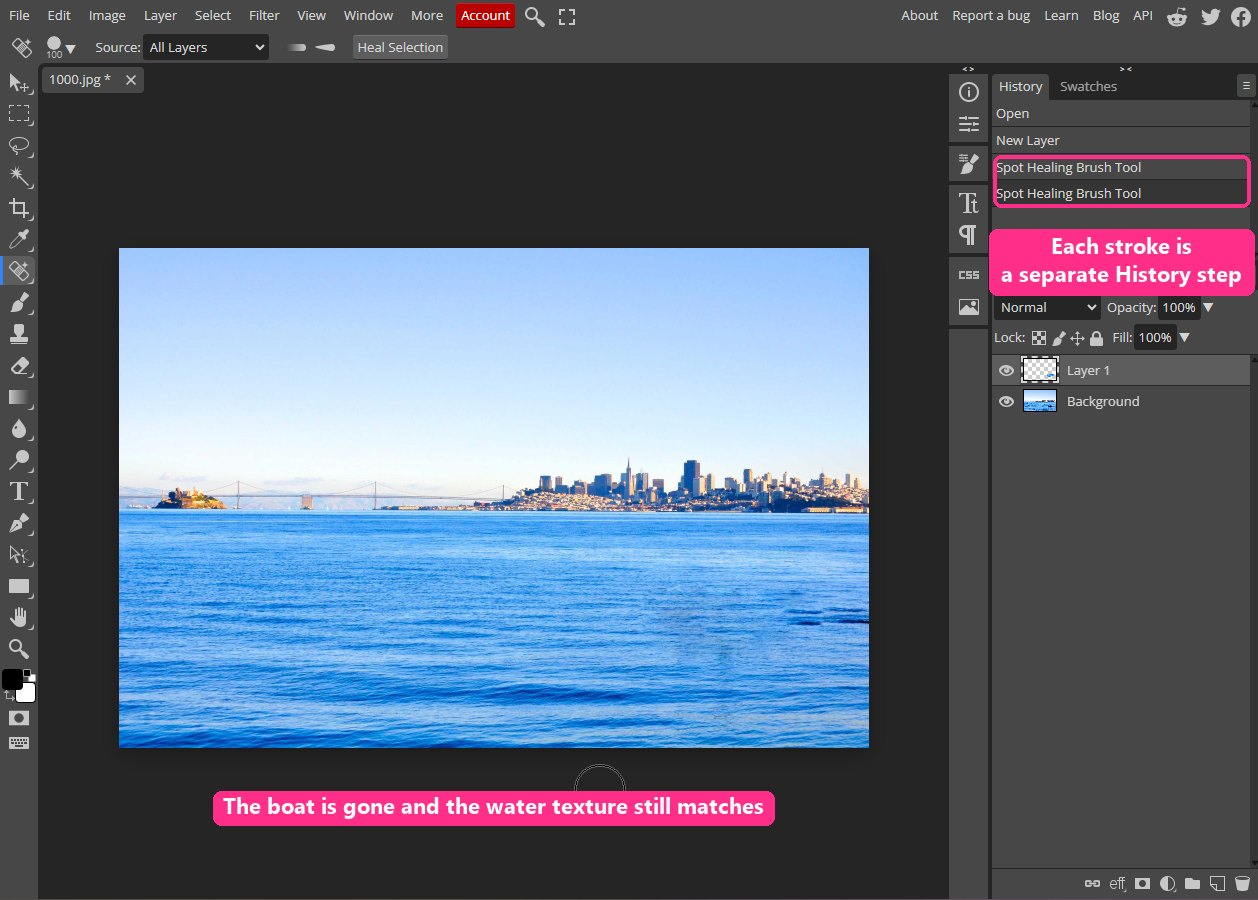The image size is (1258, 900).
Task: Choose the Lasso tool
Action: click(x=19, y=145)
